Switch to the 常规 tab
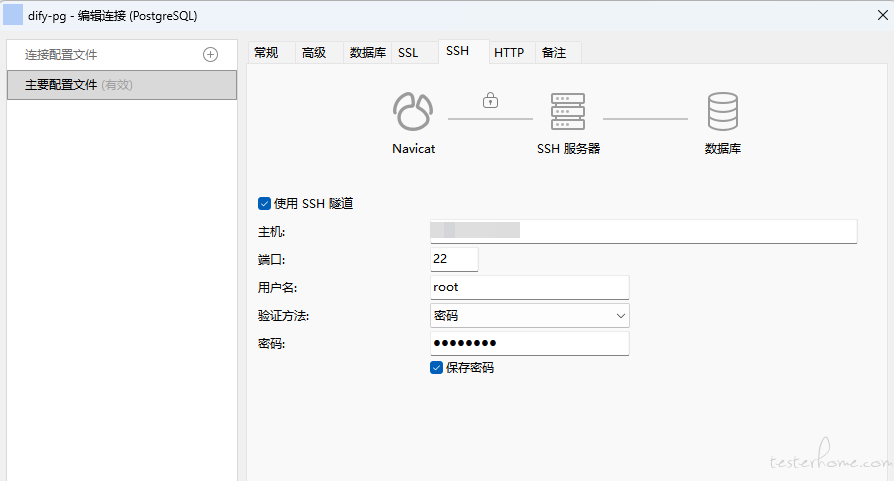 tap(266, 52)
